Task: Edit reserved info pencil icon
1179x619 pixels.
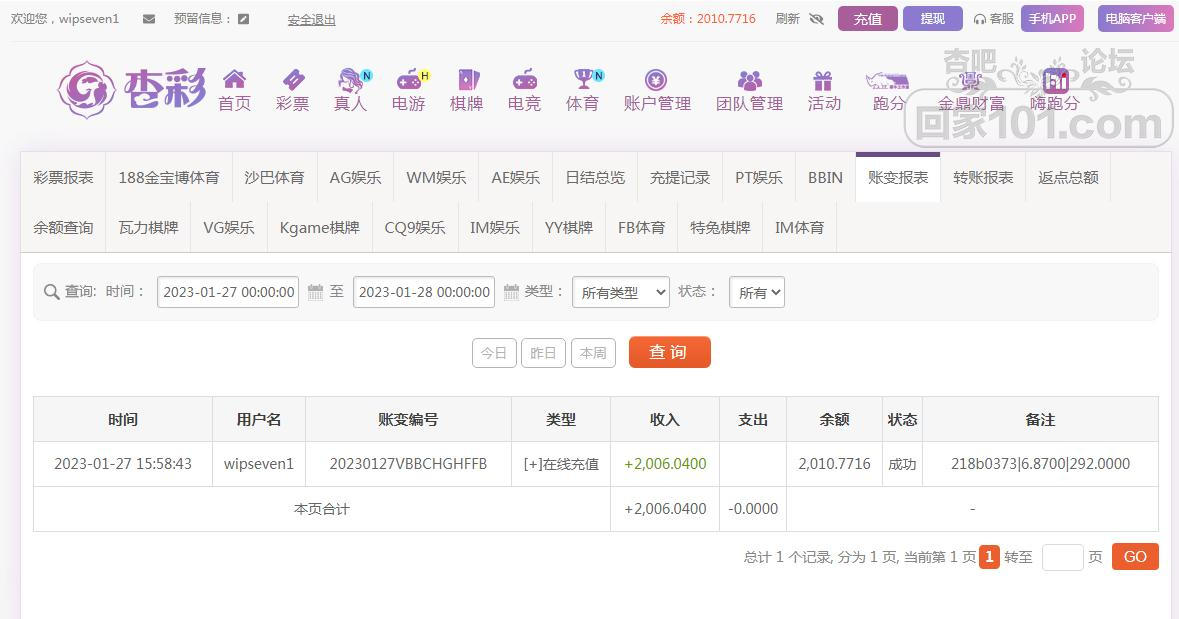Action: point(244,19)
